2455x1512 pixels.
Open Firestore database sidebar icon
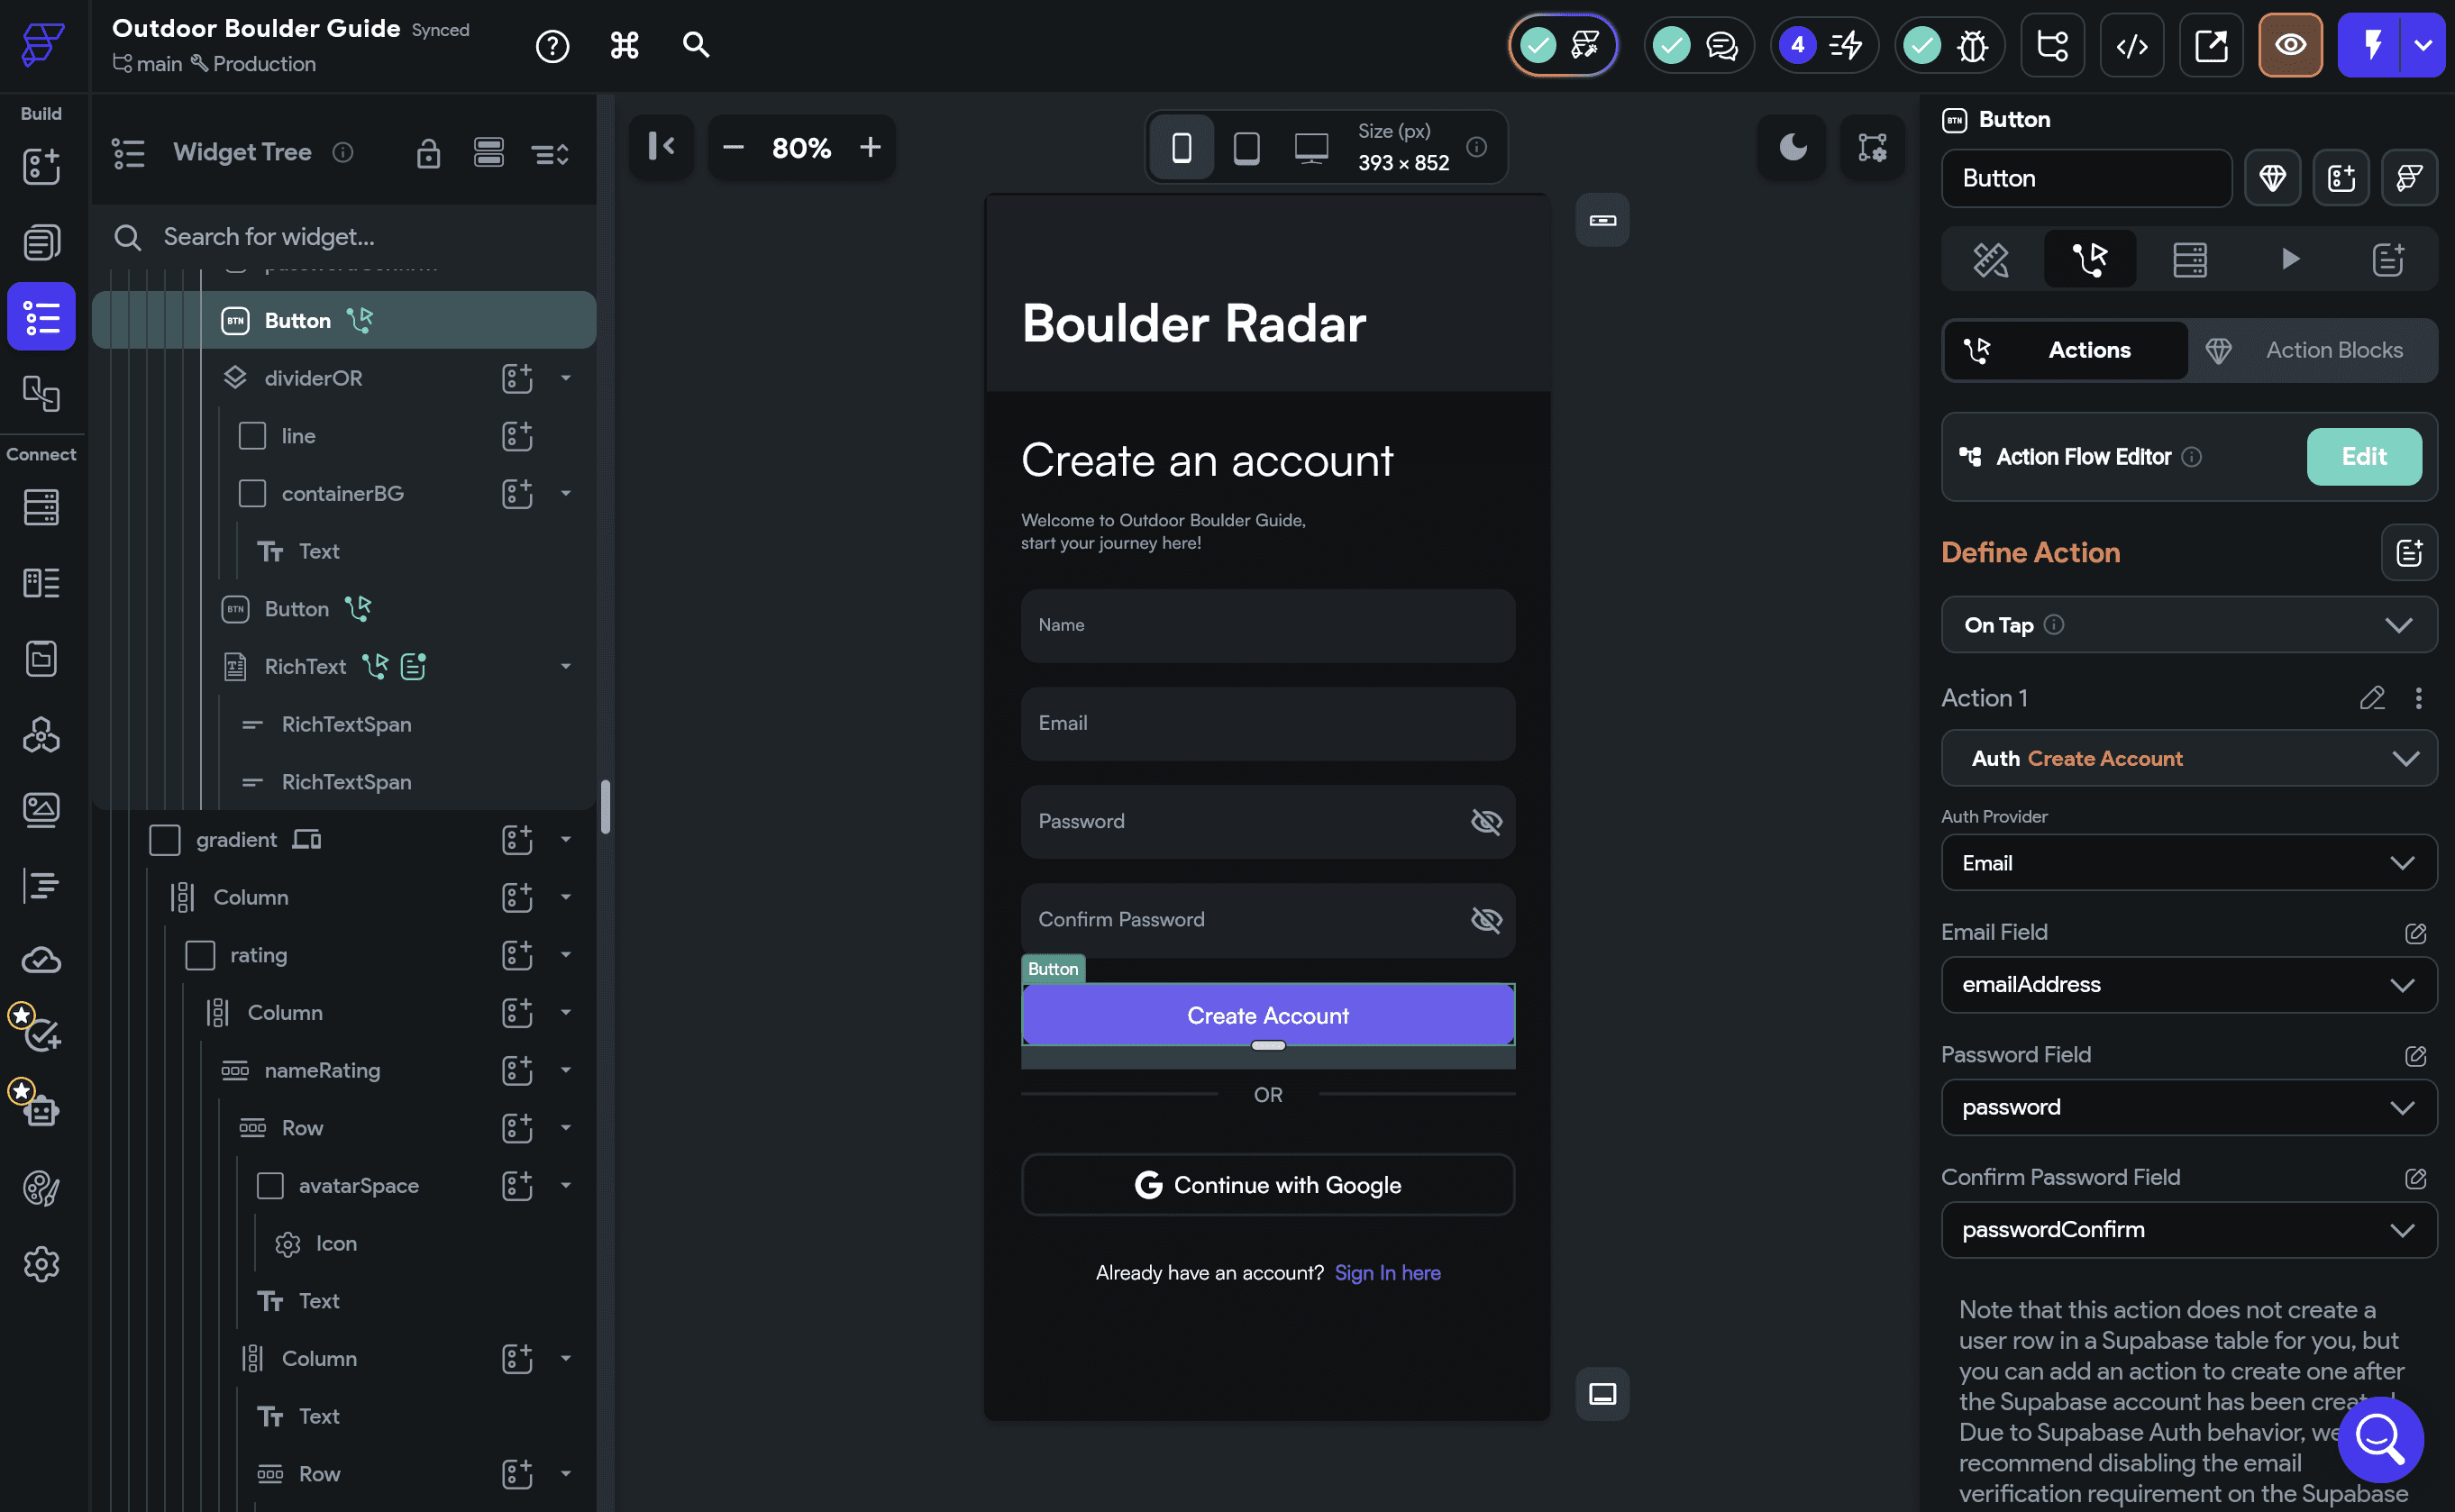[x=41, y=507]
